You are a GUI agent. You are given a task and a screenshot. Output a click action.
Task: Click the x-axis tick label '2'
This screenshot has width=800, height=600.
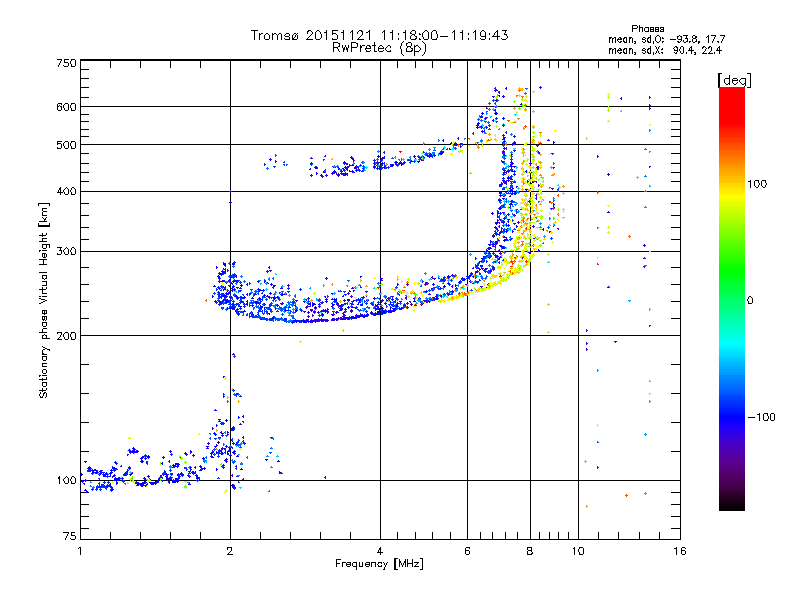click(x=230, y=551)
